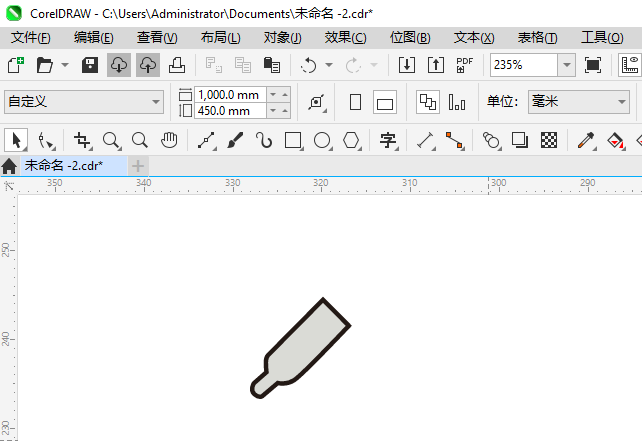Click the full-screen preview icon

[593, 65]
